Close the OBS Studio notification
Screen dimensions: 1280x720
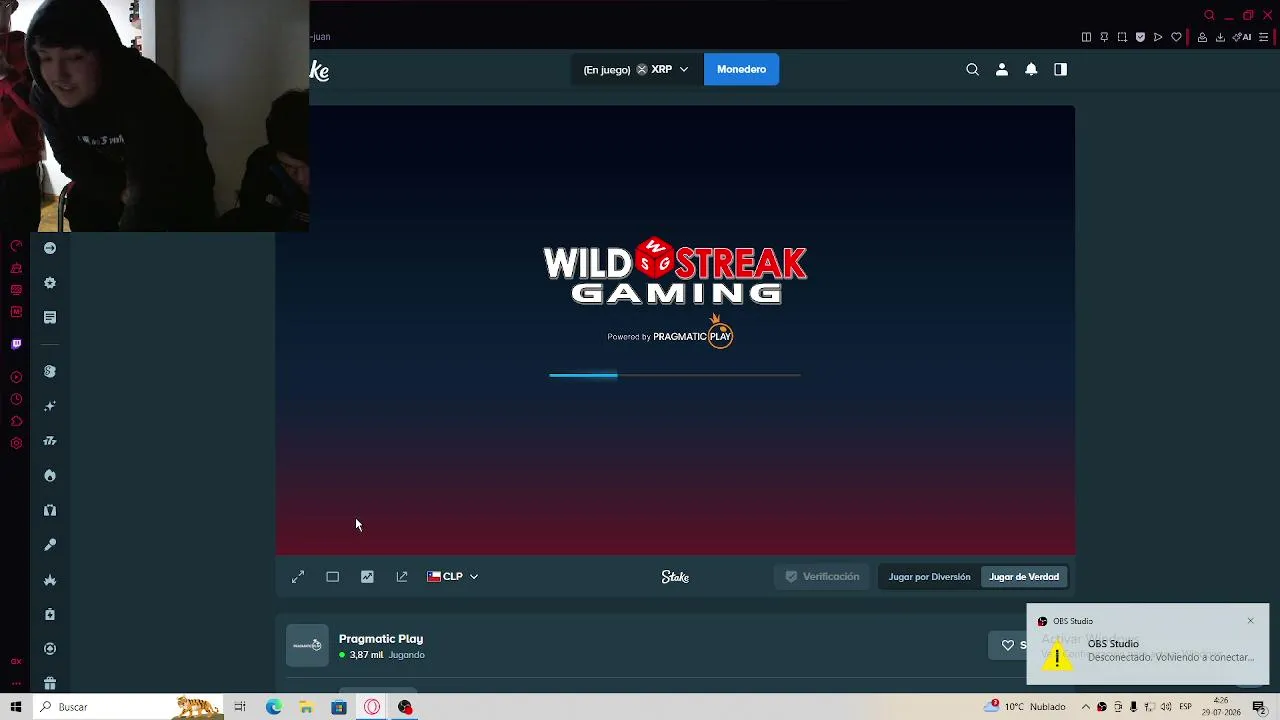click(x=1250, y=621)
